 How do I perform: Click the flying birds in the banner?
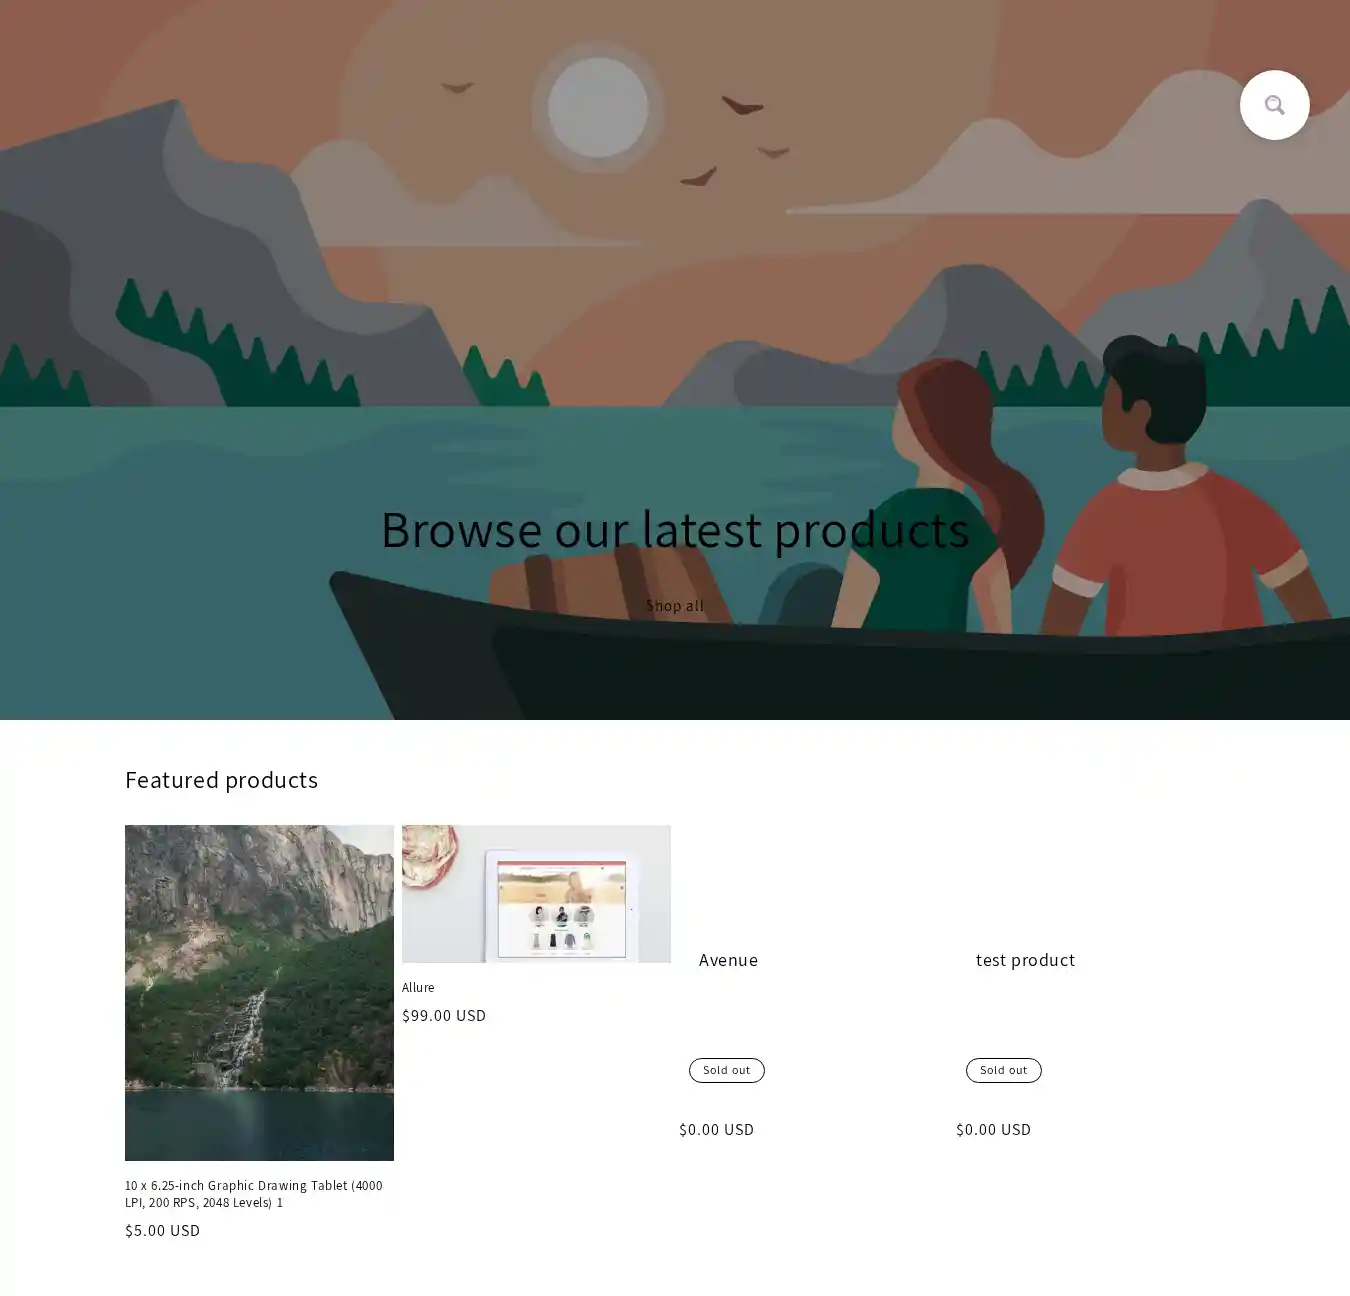coord(742,106)
